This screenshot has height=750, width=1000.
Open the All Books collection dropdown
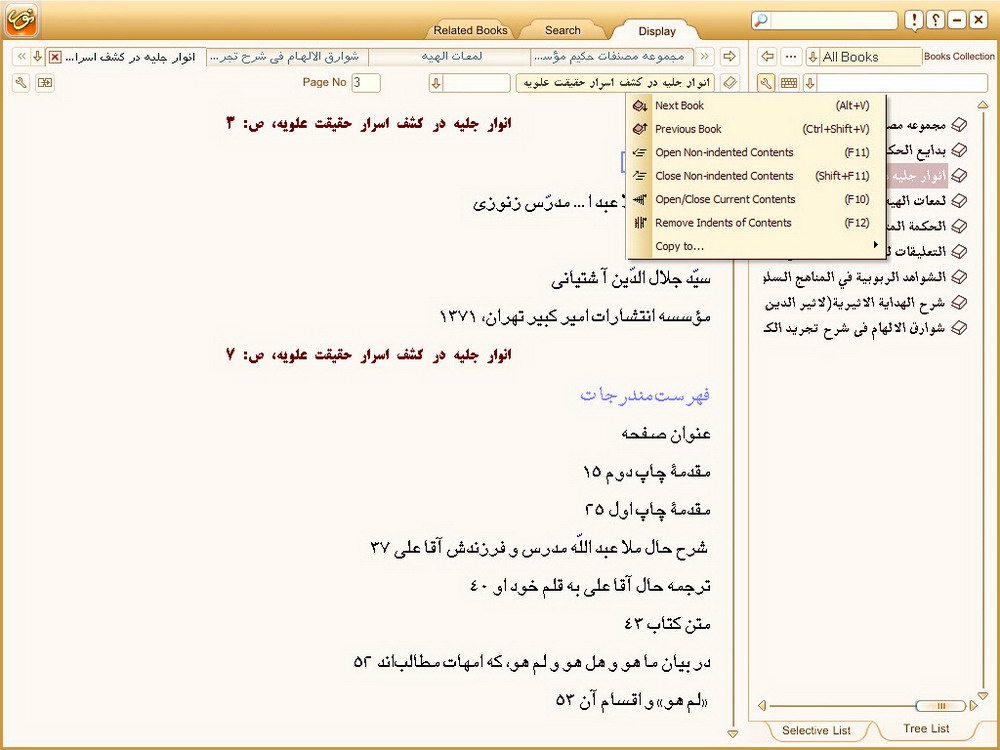[x=813, y=57]
